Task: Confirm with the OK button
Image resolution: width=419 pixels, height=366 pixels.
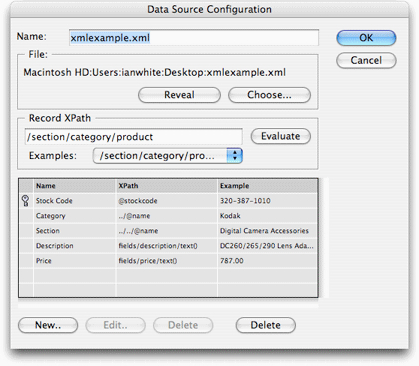Action: point(366,38)
